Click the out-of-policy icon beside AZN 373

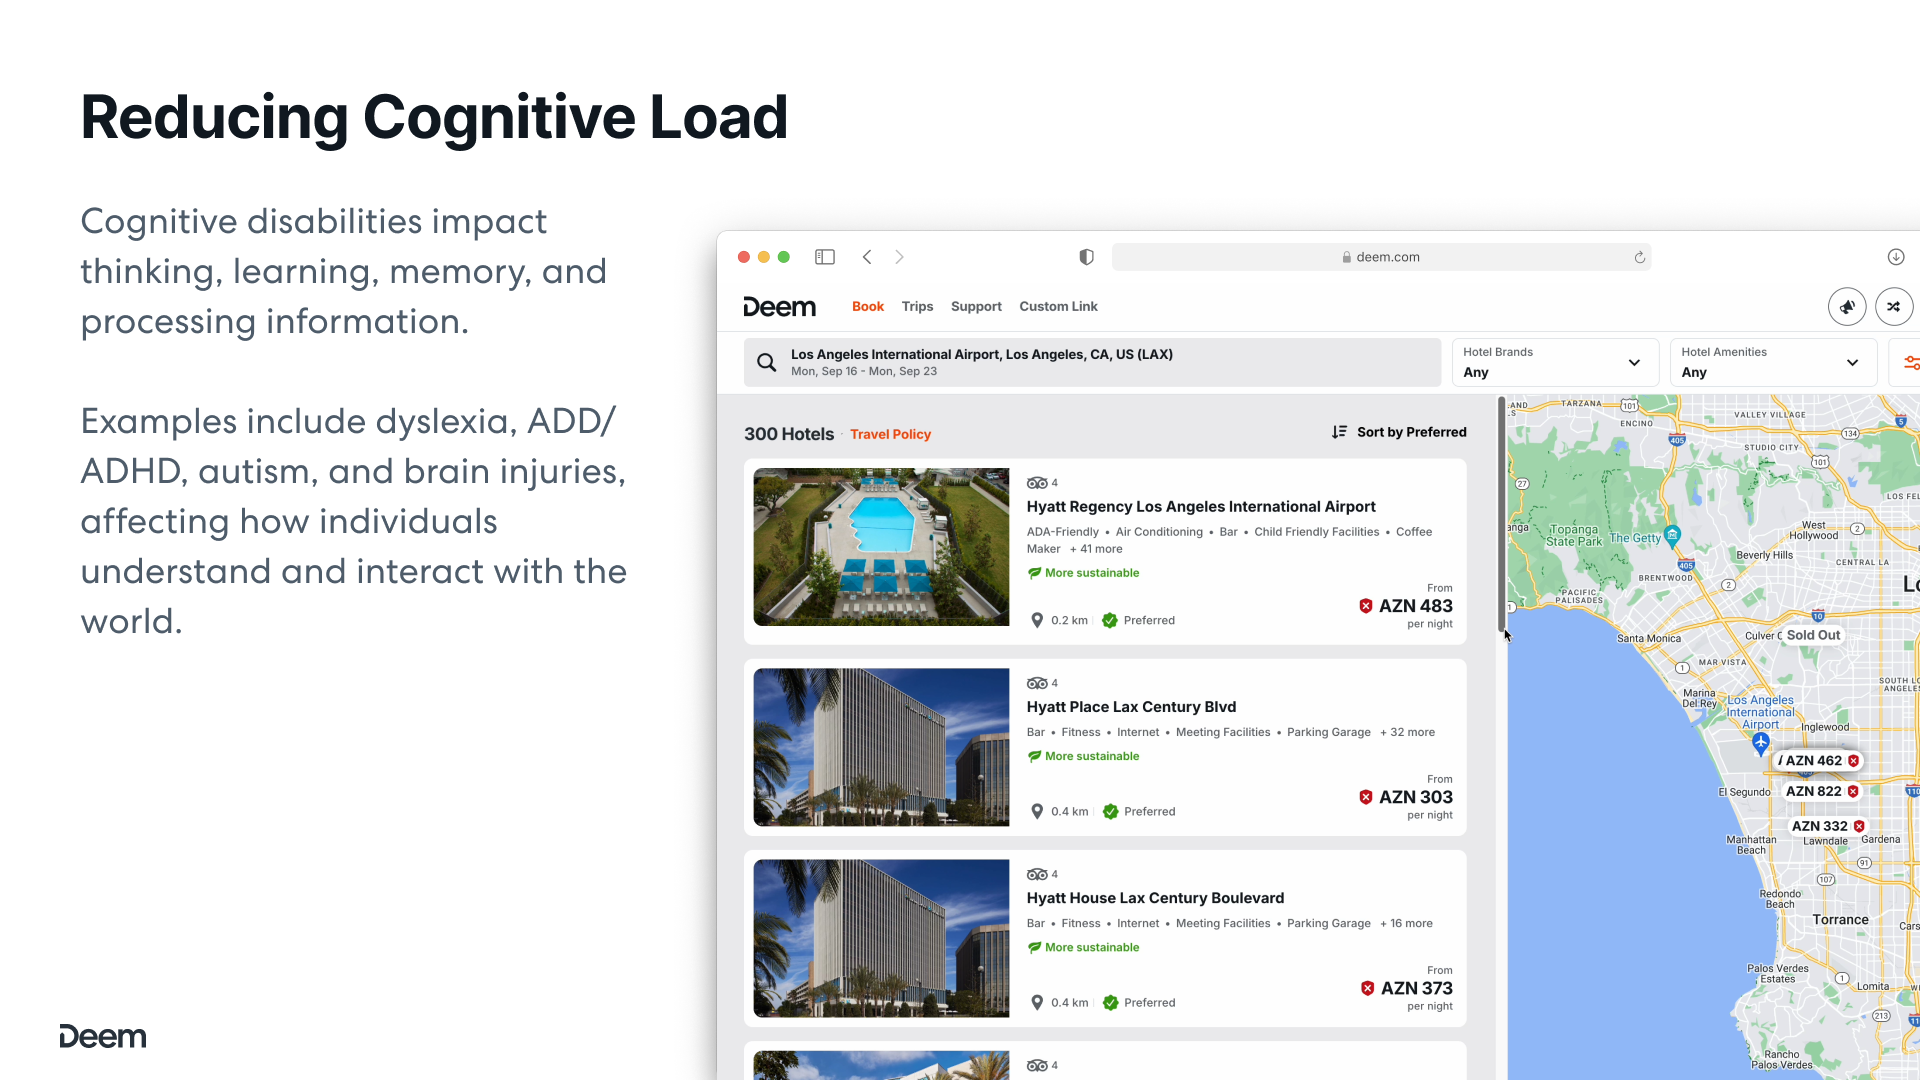(x=1367, y=988)
